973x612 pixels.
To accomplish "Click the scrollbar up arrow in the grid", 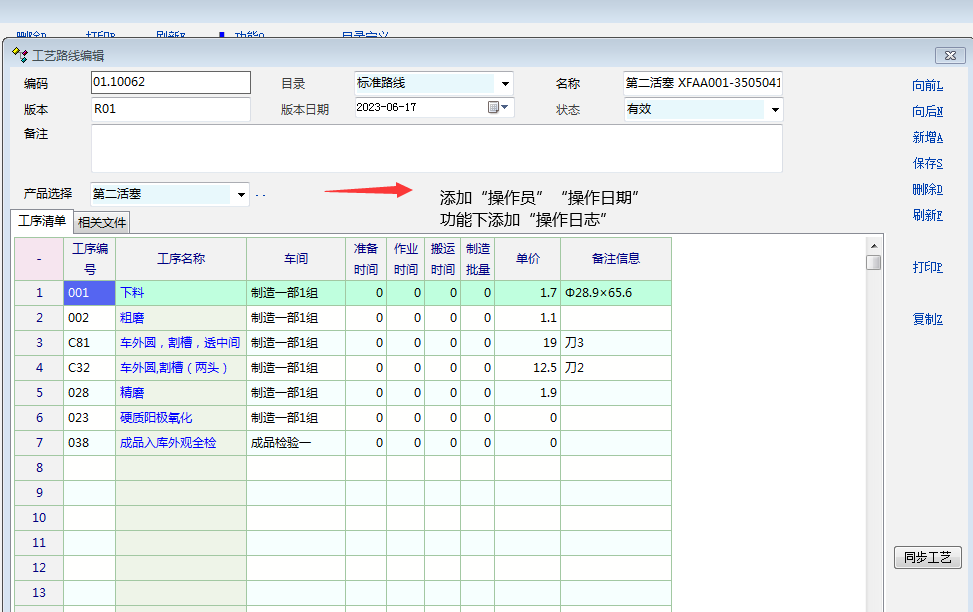I will [874, 245].
